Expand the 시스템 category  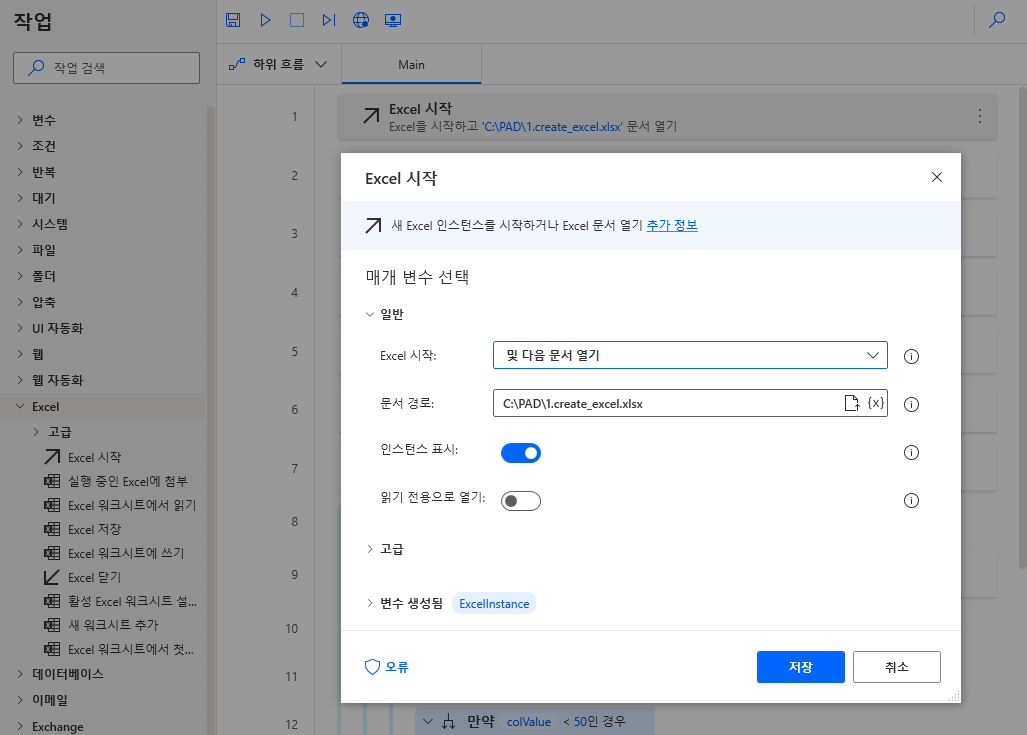click(x=20, y=224)
